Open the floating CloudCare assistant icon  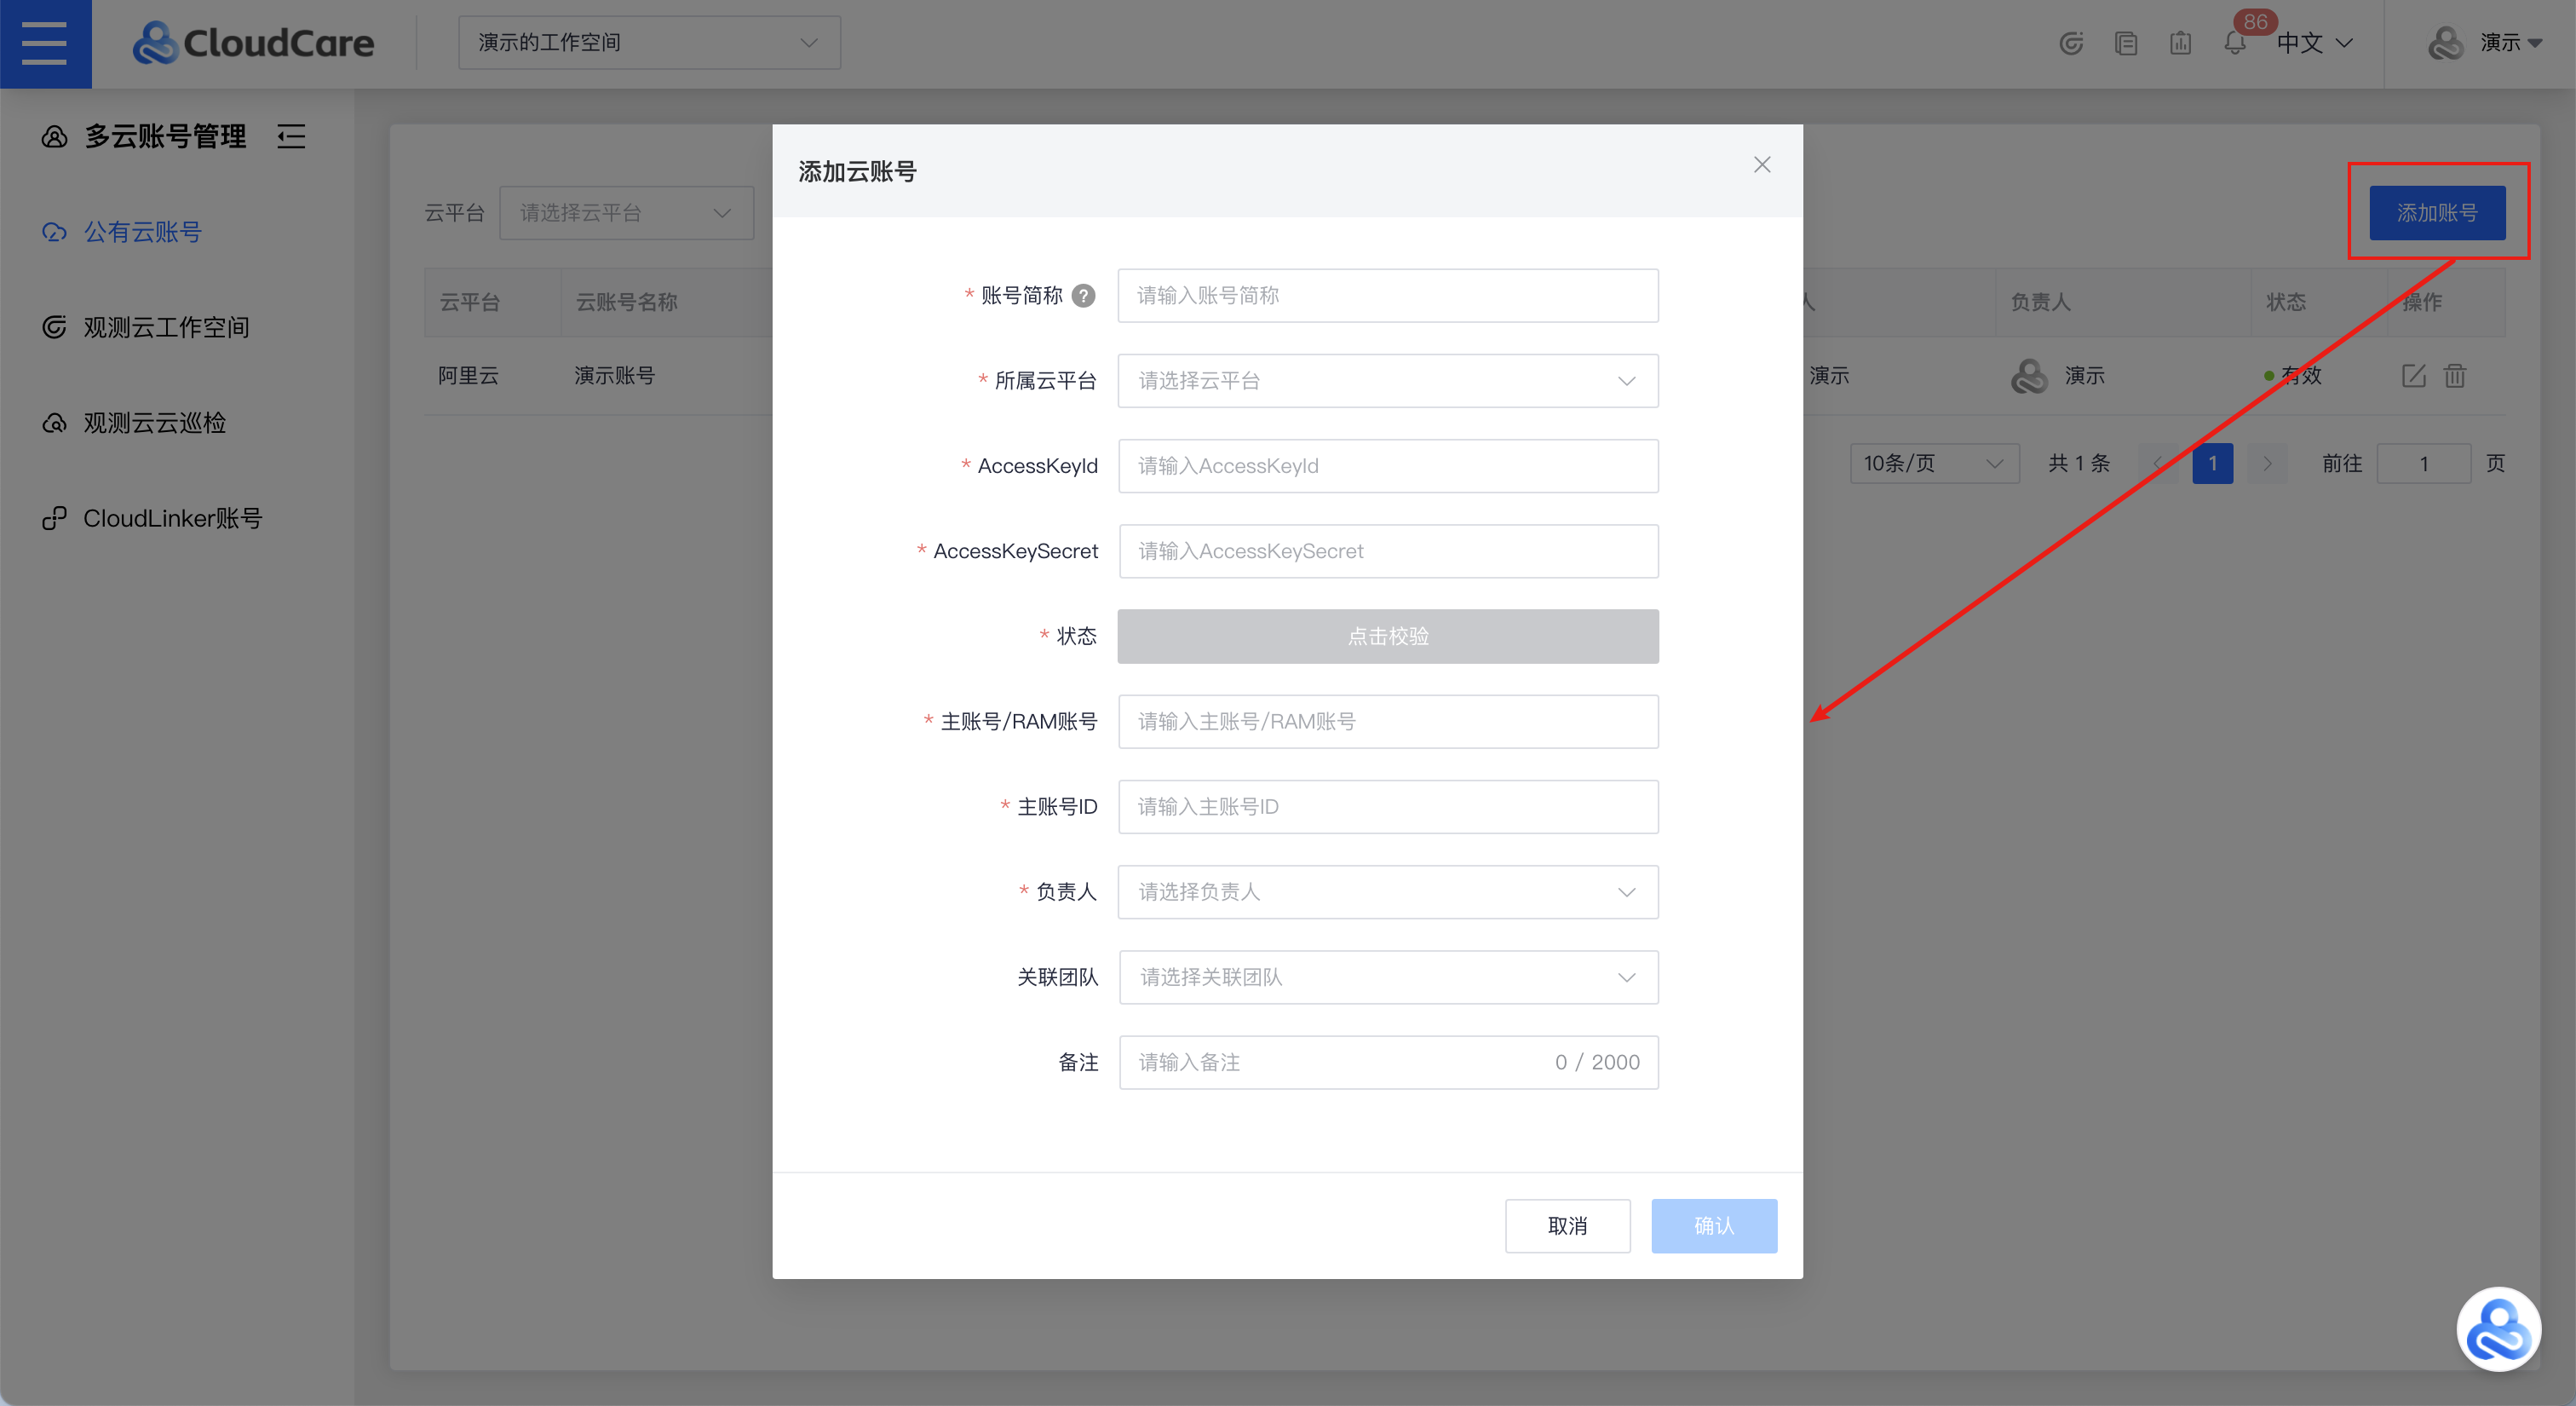click(x=2498, y=1329)
